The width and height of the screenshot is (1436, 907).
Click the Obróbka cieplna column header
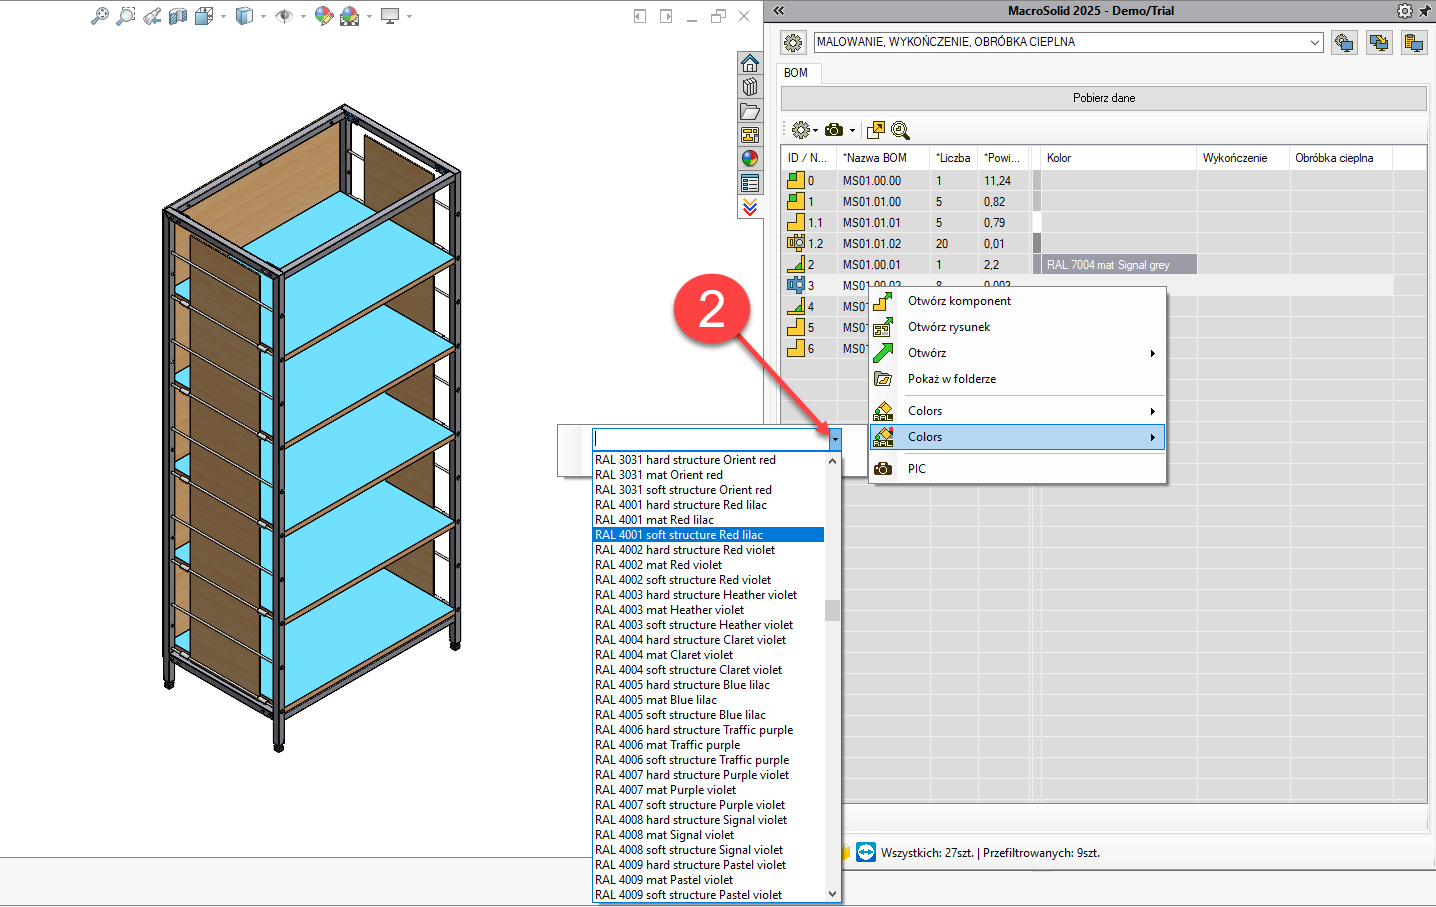[x=1341, y=158]
